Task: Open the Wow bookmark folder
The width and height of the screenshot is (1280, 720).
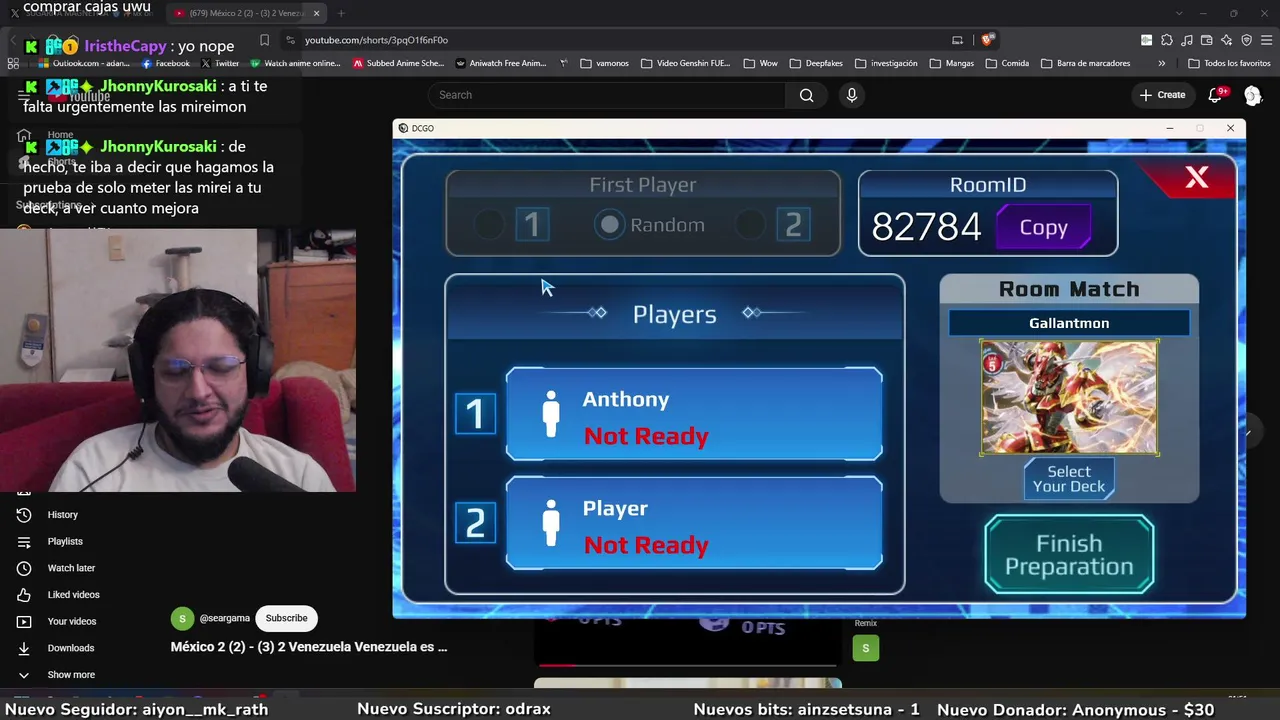Action: point(761,63)
